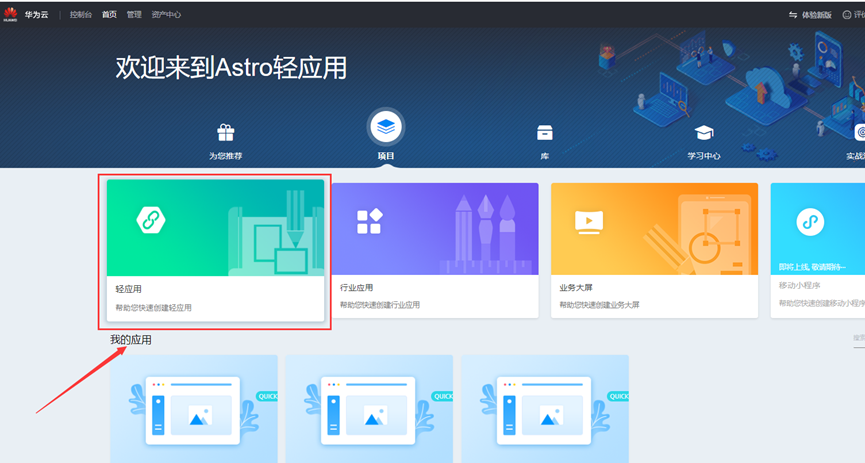Viewport: 865px width, 463px height.
Task: Open 控制台 in top navigation
Action: click(81, 14)
